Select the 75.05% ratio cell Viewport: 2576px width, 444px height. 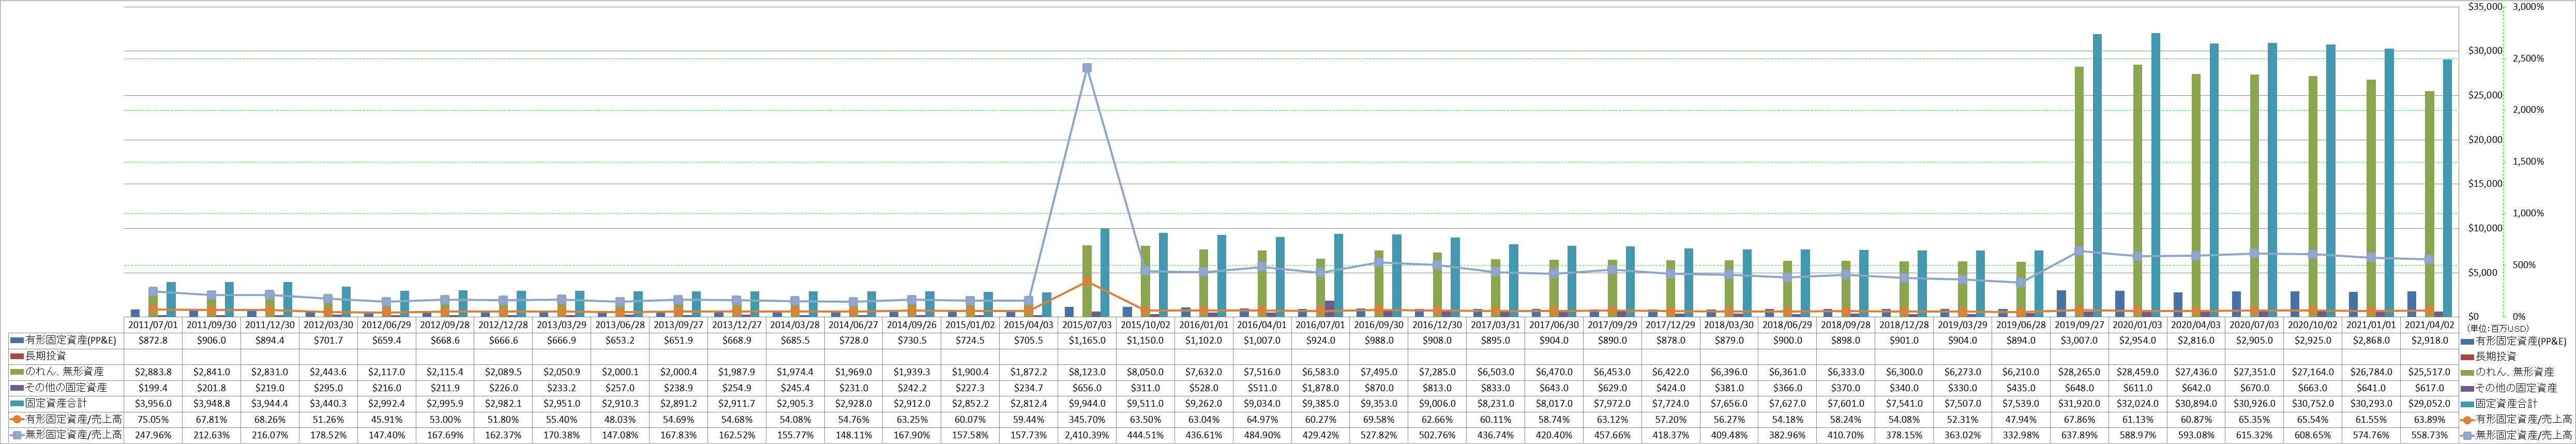tap(153, 419)
